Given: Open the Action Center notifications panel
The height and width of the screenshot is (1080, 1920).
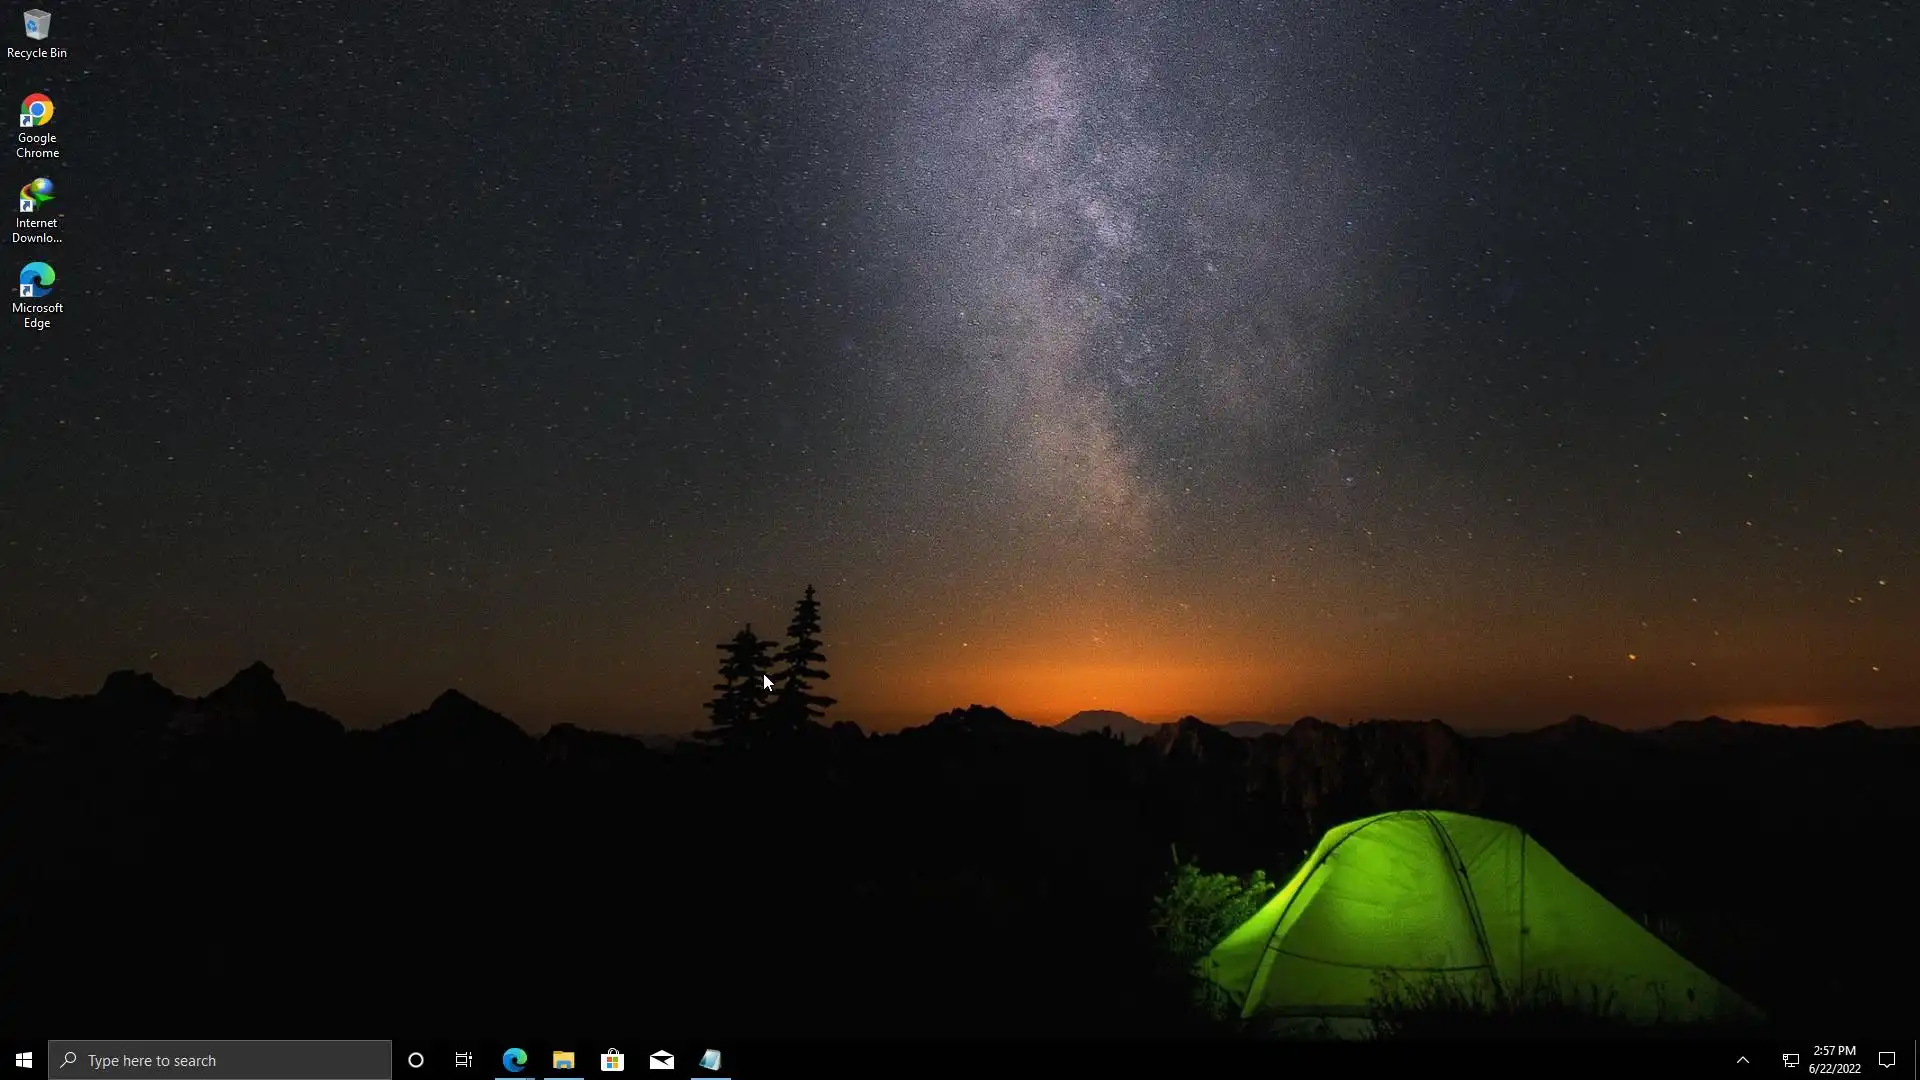Looking at the screenshot, I should (x=1887, y=1060).
